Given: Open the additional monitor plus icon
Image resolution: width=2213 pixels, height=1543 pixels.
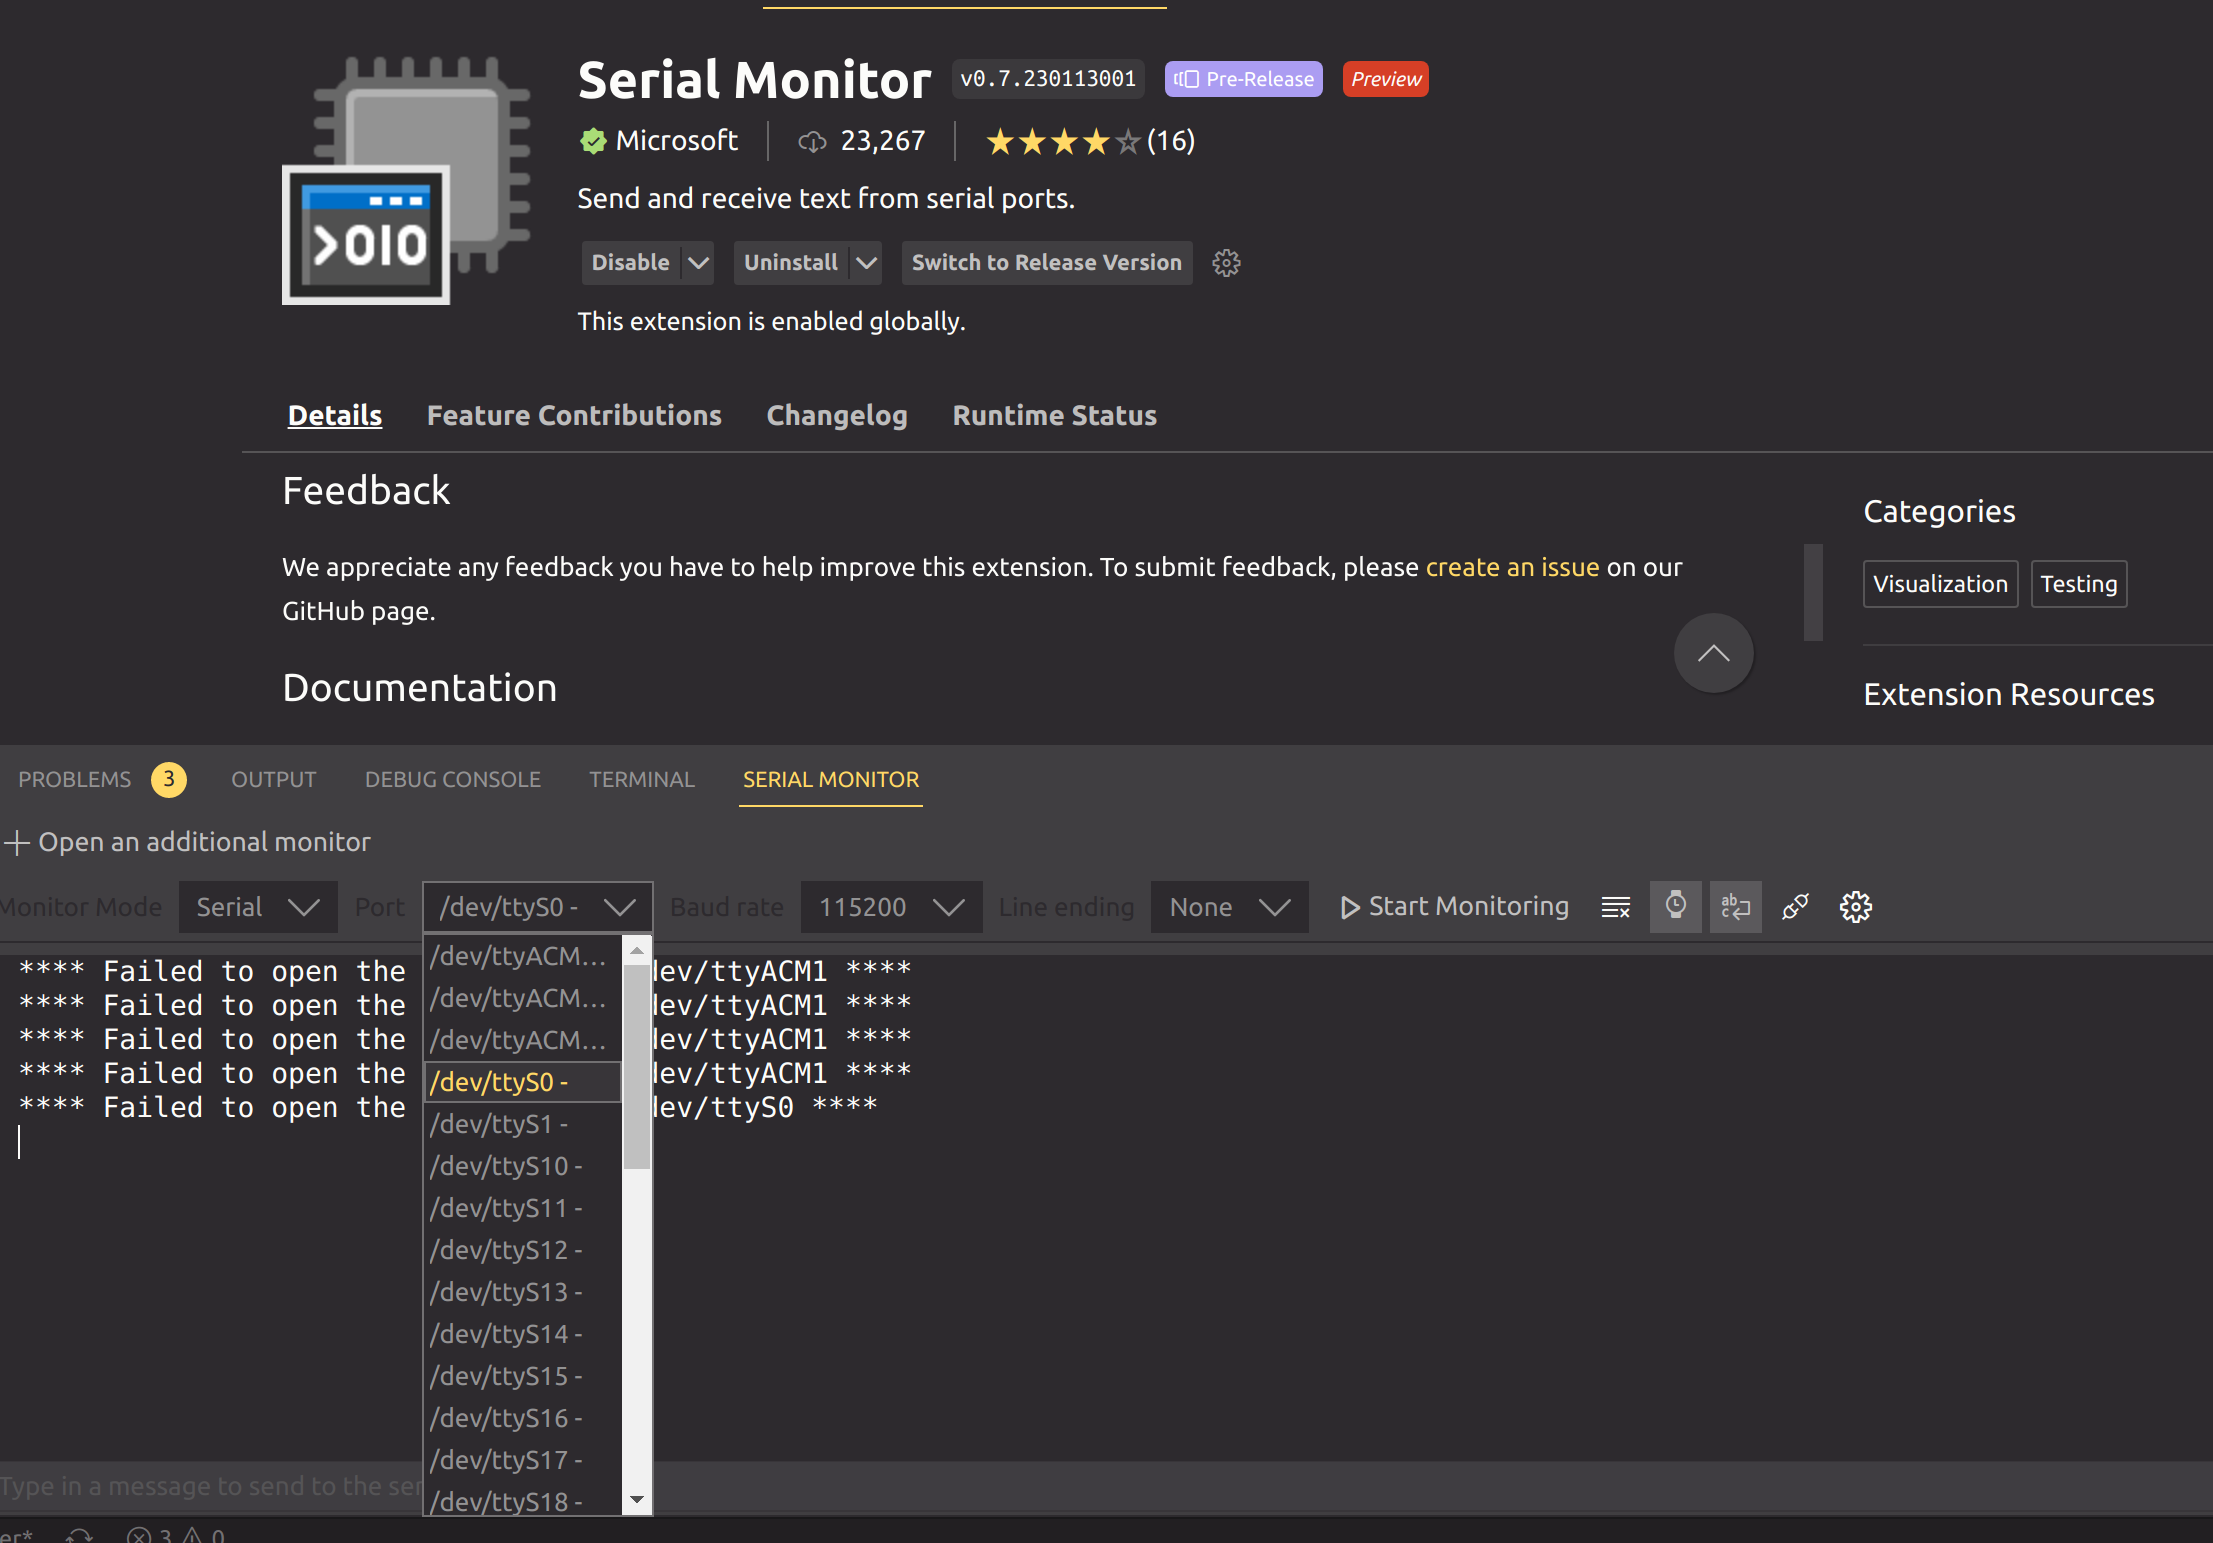Looking at the screenshot, I should point(16,842).
